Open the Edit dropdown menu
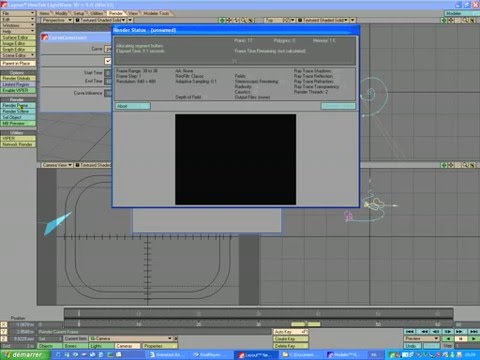 (x=18, y=19)
